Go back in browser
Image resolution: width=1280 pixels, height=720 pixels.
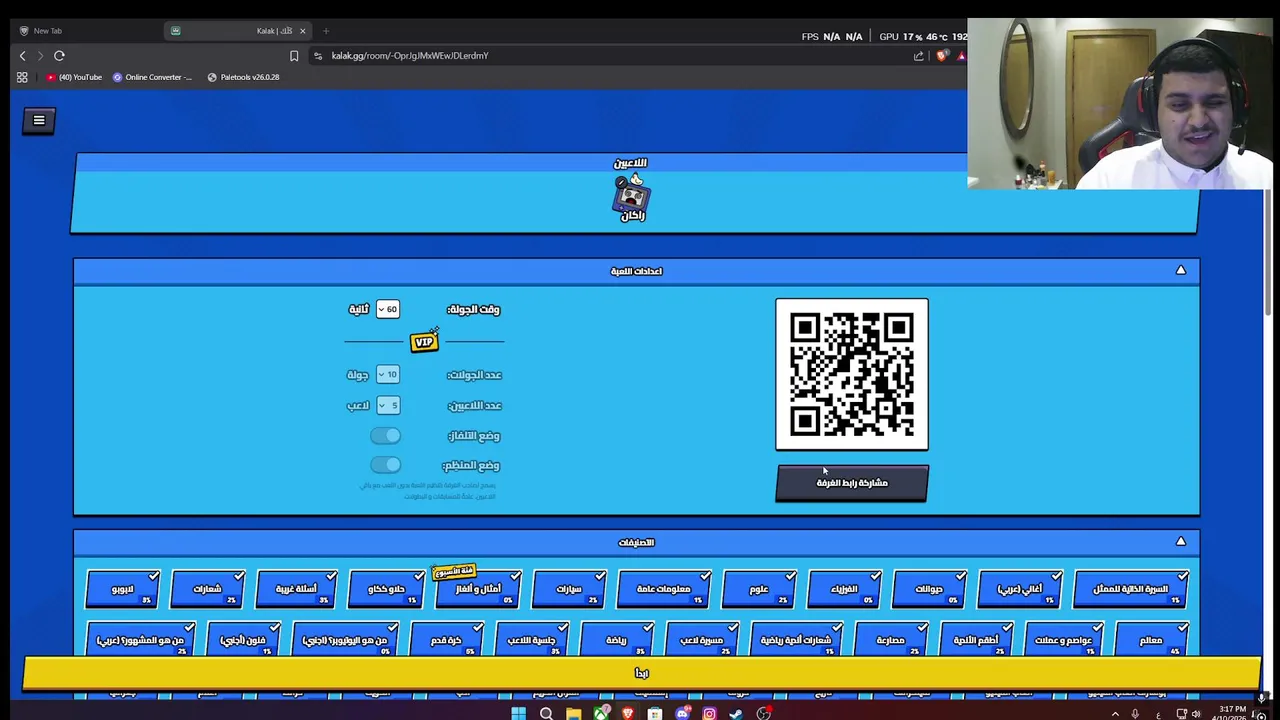tap(23, 56)
